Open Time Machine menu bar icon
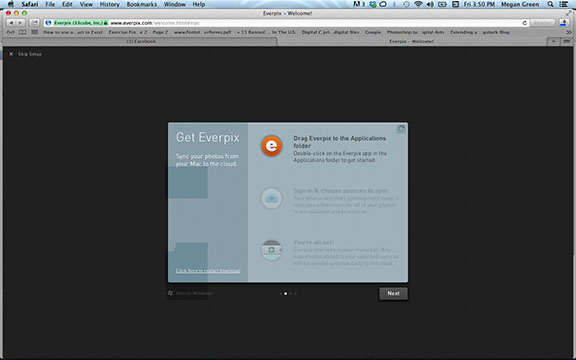The width and height of the screenshot is (576, 360). (x=406, y=4)
